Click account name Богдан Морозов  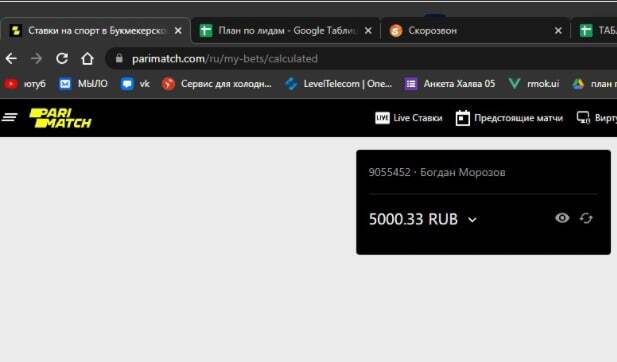point(463,172)
